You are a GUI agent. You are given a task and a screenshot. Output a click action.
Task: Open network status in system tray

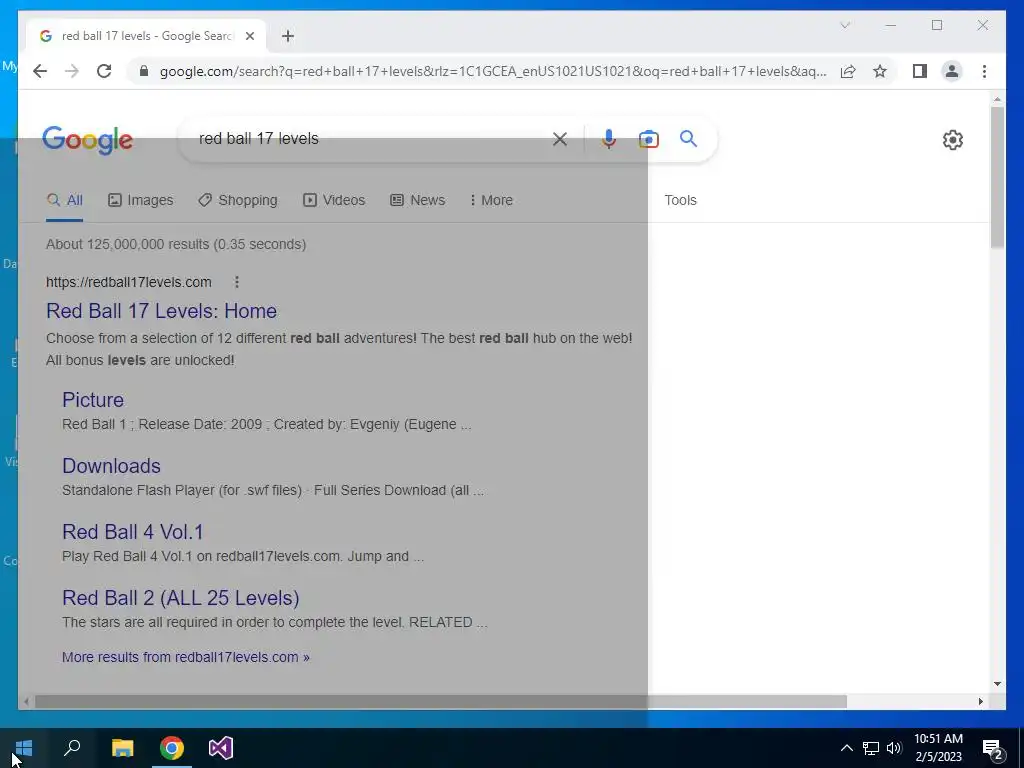pyautogui.click(x=871, y=748)
